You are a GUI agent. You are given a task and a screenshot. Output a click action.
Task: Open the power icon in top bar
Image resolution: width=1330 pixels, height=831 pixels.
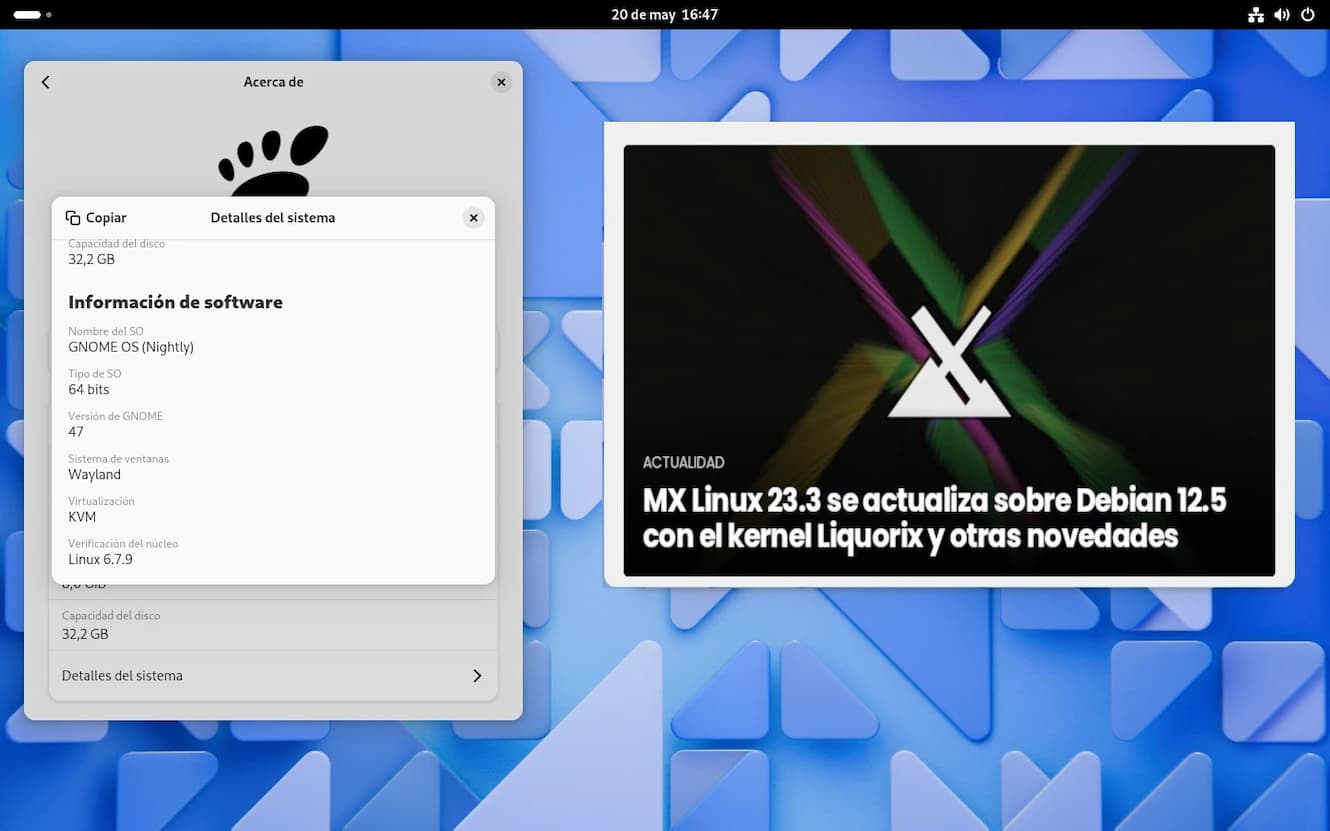tap(1308, 15)
